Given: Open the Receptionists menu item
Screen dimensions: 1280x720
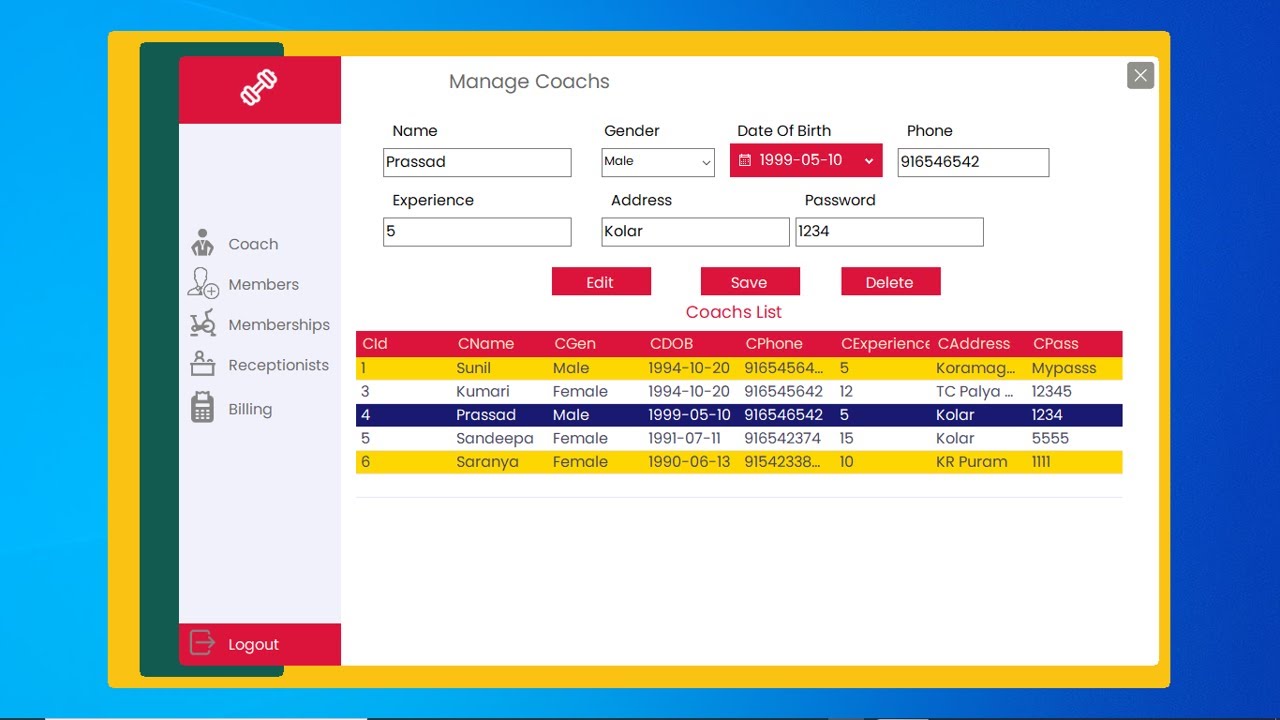Looking at the screenshot, I should pos(278,365).
